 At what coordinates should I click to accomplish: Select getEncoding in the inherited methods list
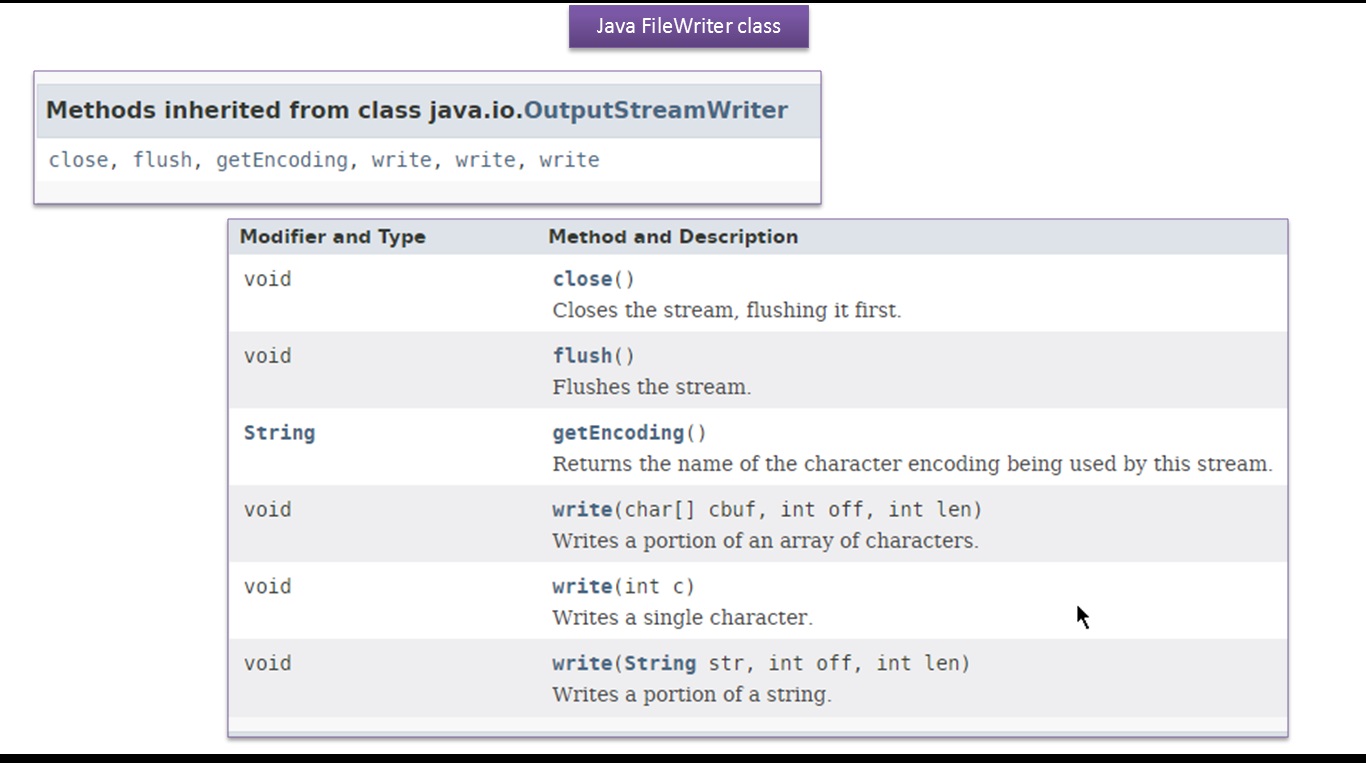282,160
